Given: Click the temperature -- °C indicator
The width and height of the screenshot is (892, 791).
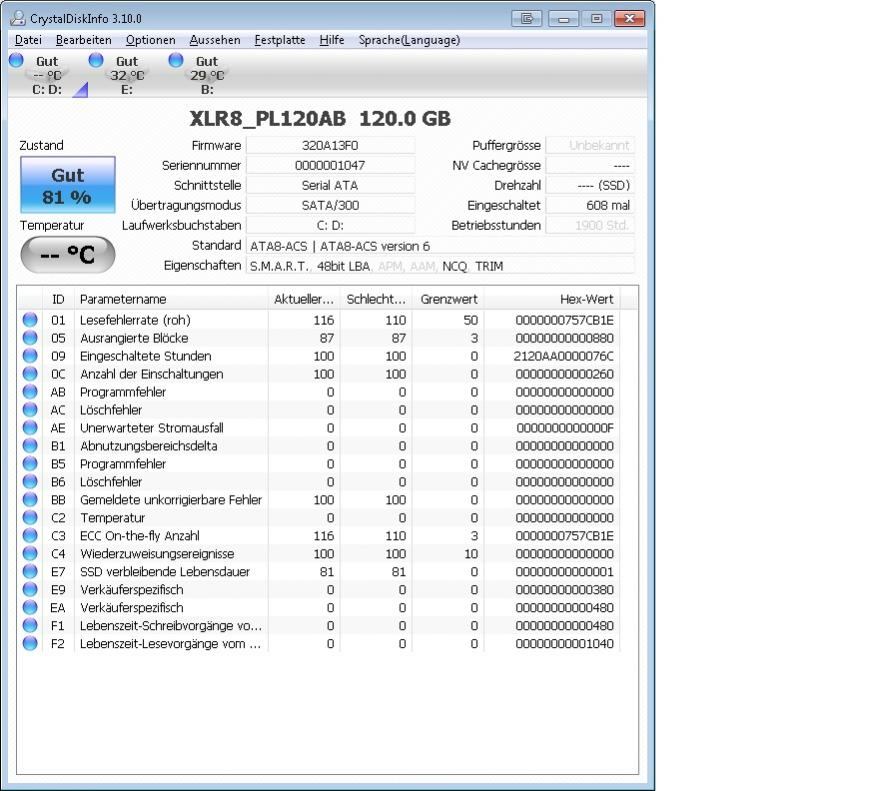Looking at the screenshot, I should click(68, 254).
